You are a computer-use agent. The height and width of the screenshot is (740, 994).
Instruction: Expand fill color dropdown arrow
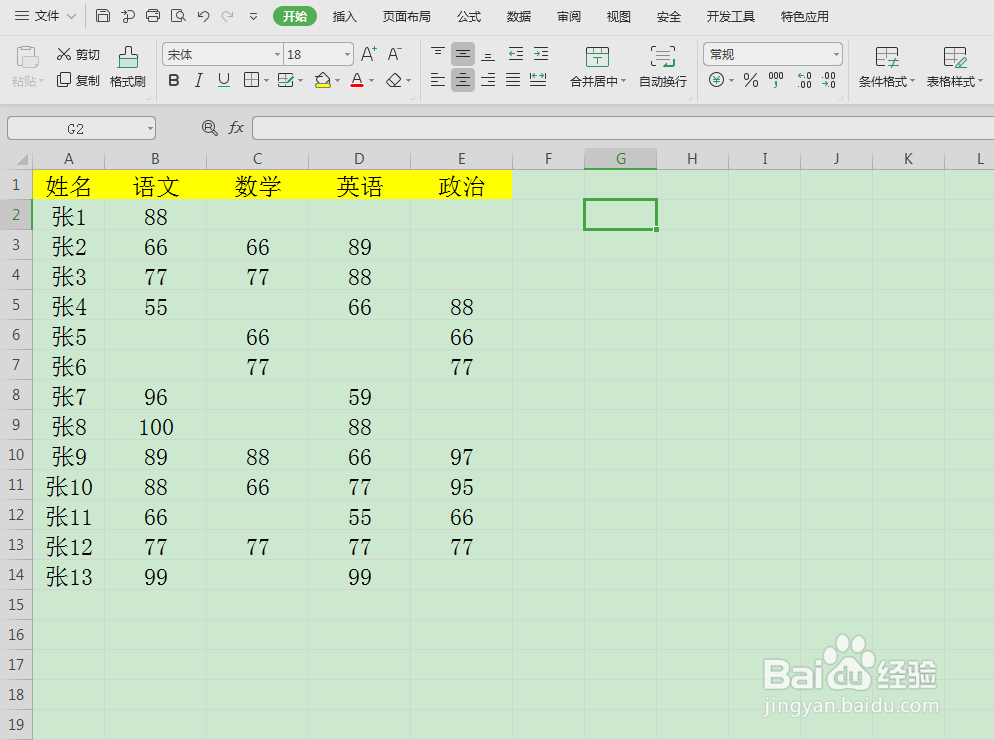[337, 81]
